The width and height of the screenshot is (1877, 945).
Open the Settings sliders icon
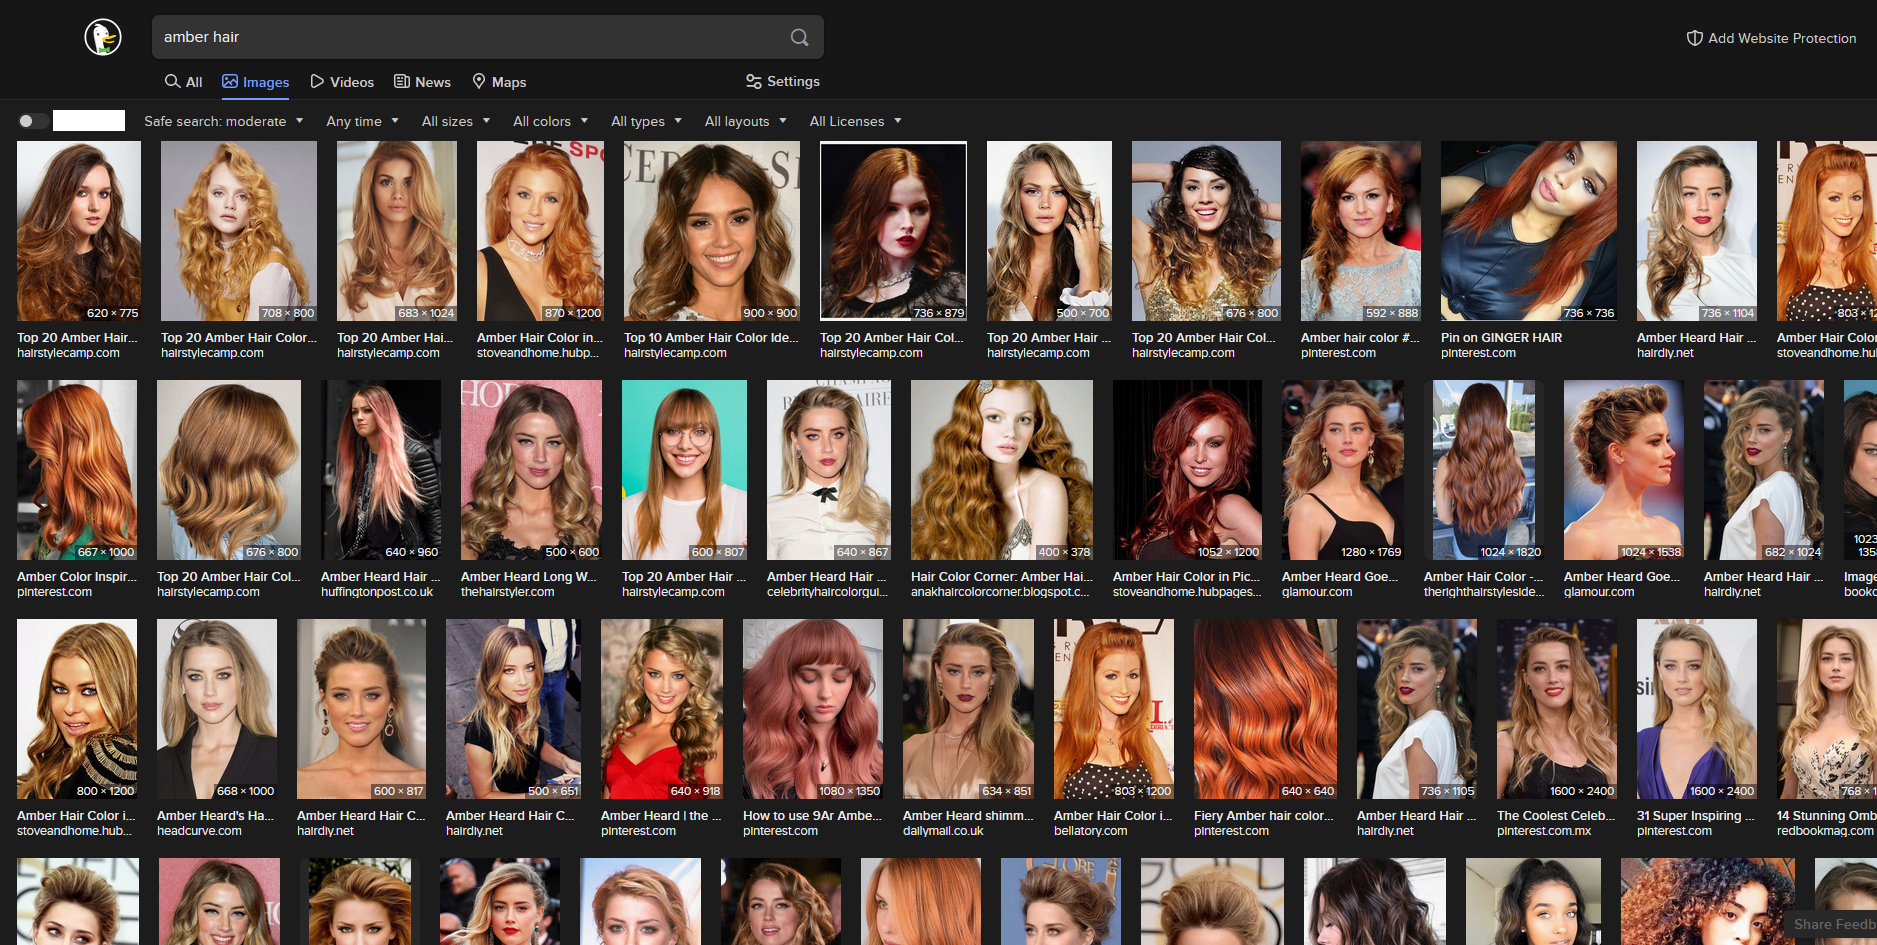pos(754,81)
